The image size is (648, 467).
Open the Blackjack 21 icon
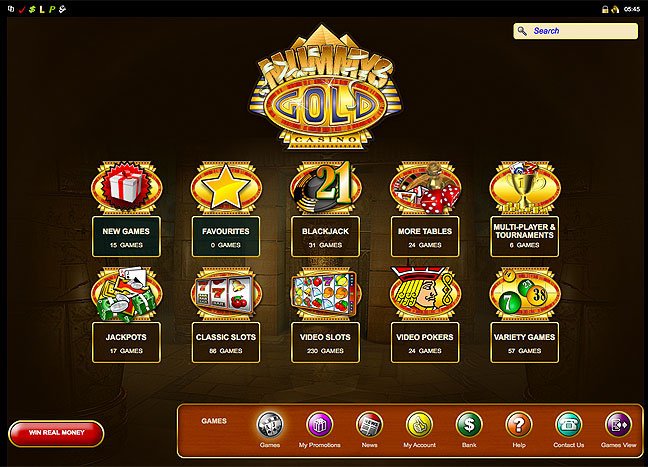[326, 188]
